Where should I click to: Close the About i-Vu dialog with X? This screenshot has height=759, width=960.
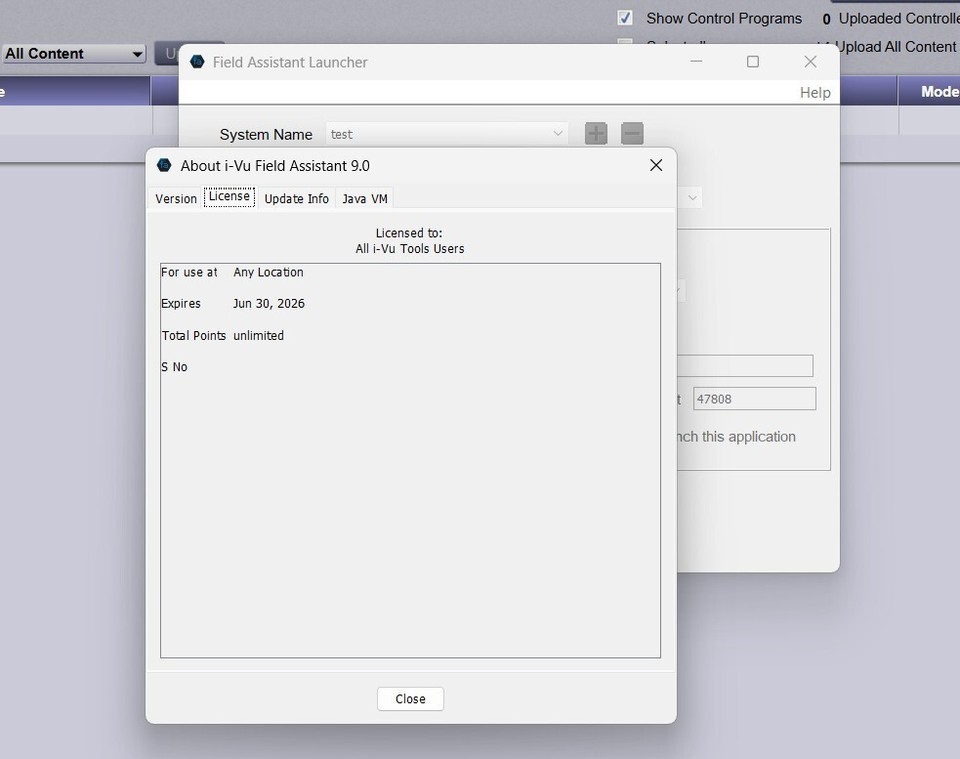click(656, 165)
